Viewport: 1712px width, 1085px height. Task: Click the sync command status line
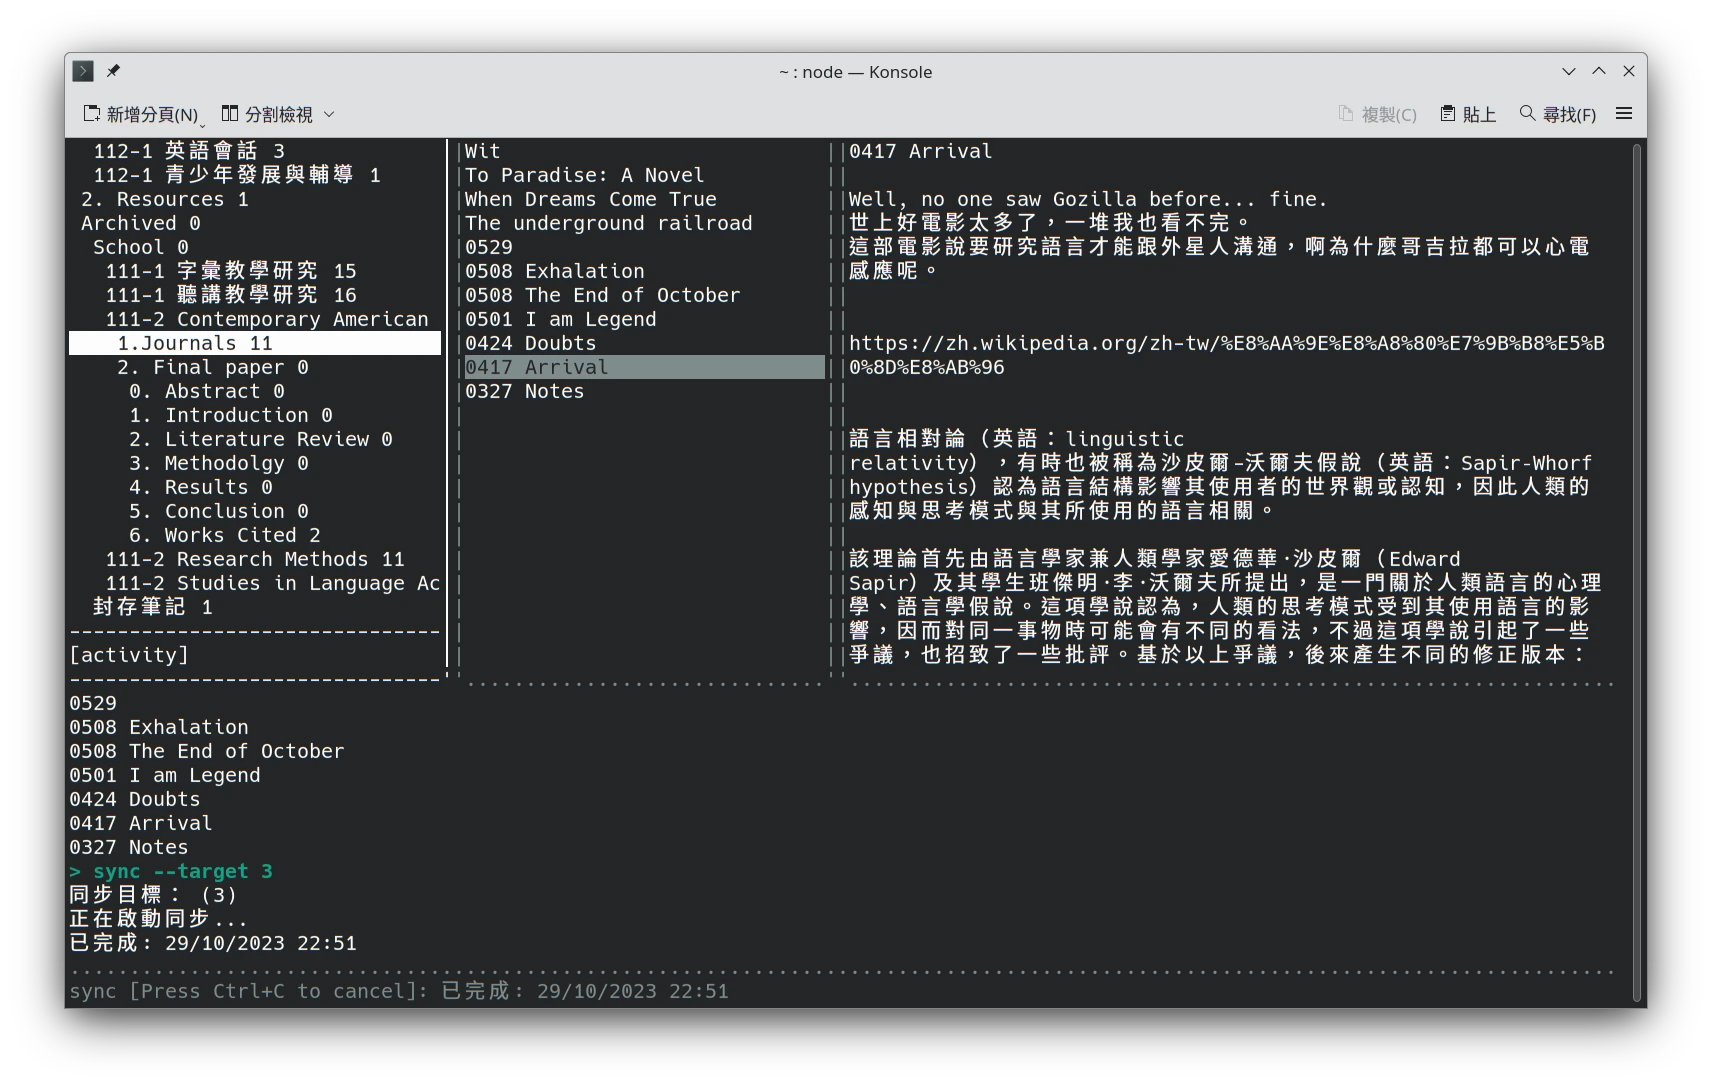pos(399,991)
